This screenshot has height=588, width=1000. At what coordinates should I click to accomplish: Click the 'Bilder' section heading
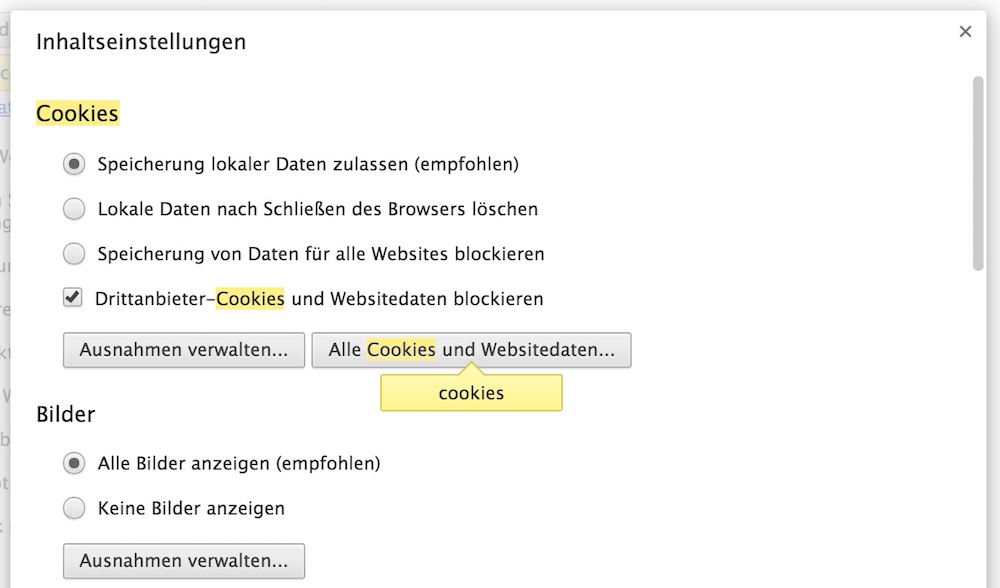pyautogui.click(x=65, y=414)
